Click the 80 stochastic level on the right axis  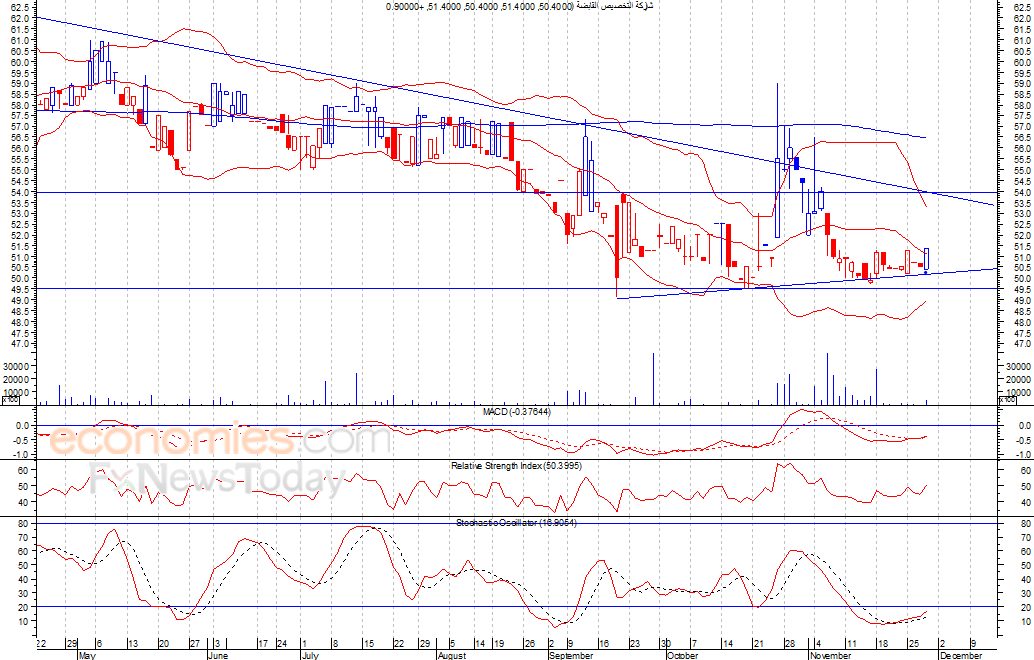pos(1024,524)
